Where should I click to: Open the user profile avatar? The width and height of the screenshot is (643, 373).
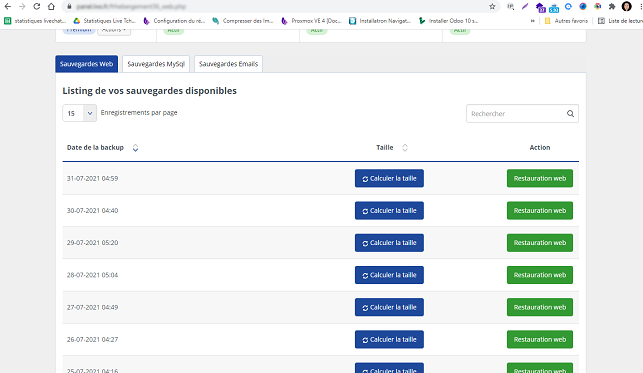point(627,6)
